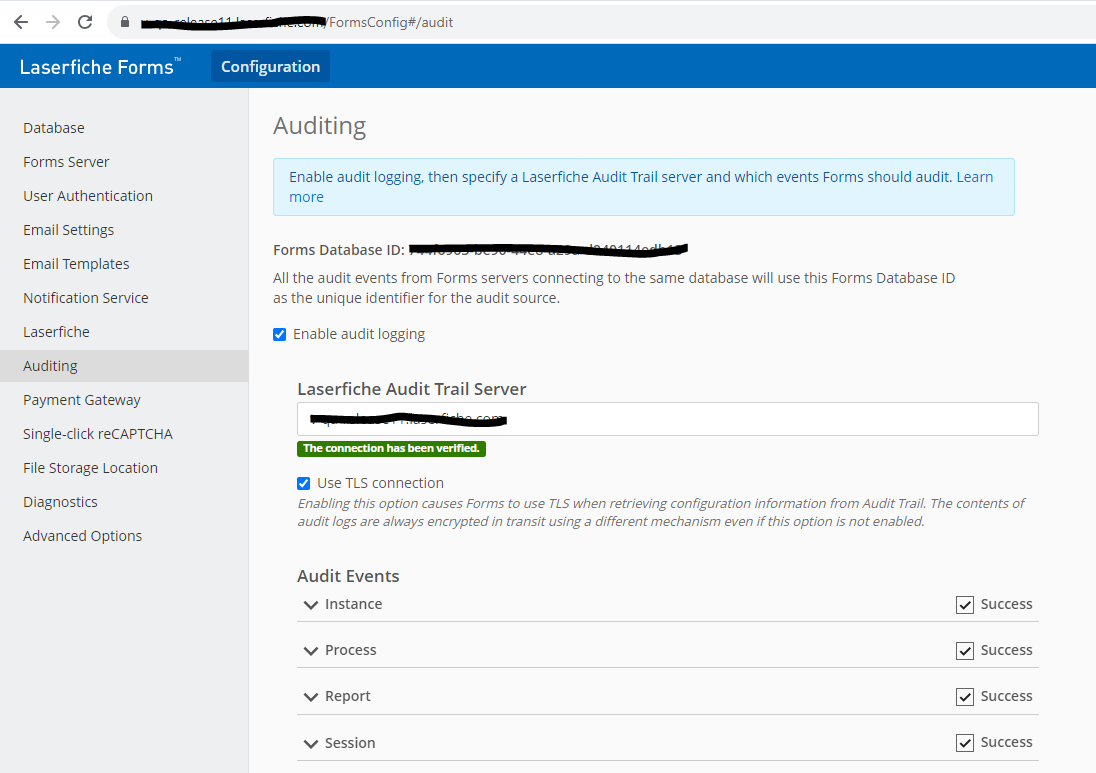This screenshot has width=1096, height=773.
Task: Select Laserfiche in the sidebar
Action: [x=57, y=332]
